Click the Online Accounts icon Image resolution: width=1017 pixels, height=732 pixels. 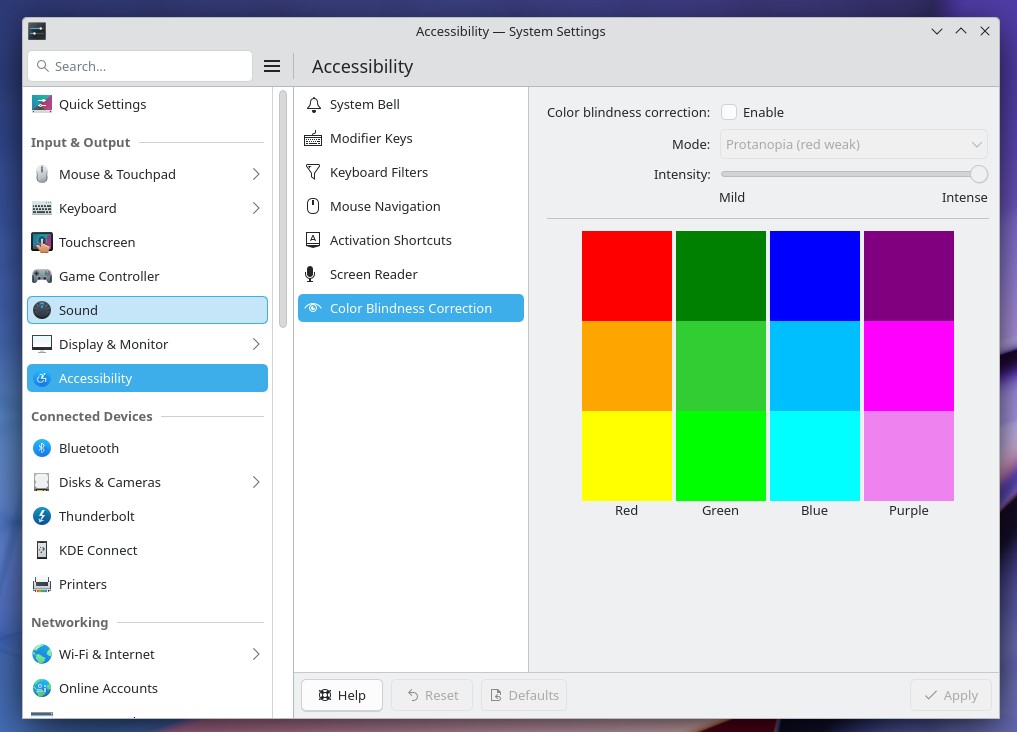tap(42, 688)
